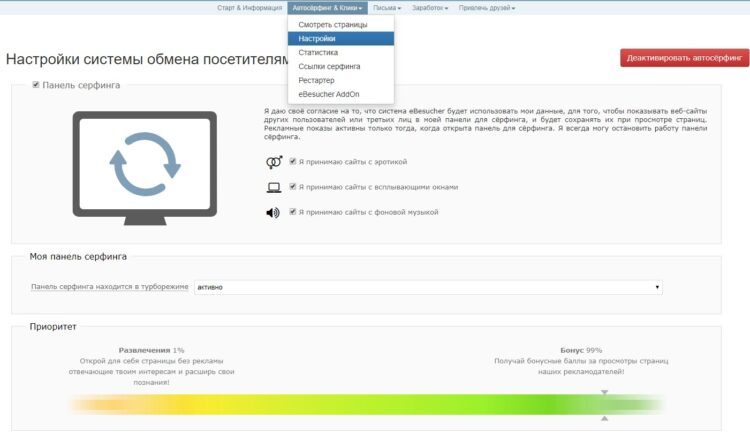This screenshot has width=750, height=434.
Task: Choose 'Статистика' menu item
Action: tap(318, 52)
